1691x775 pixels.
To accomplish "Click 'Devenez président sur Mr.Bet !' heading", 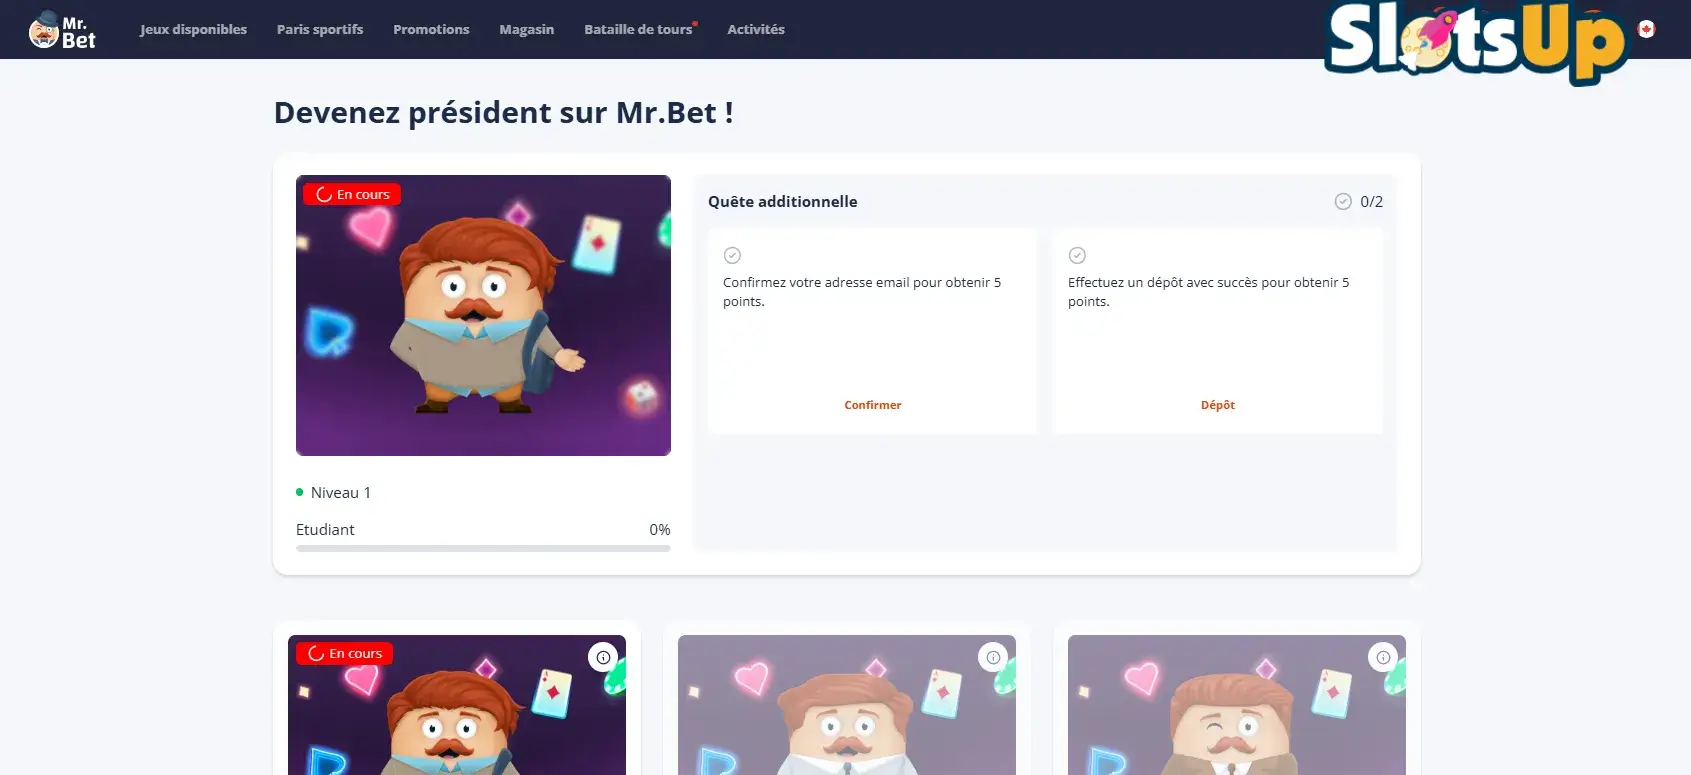I will coord(504,113).
